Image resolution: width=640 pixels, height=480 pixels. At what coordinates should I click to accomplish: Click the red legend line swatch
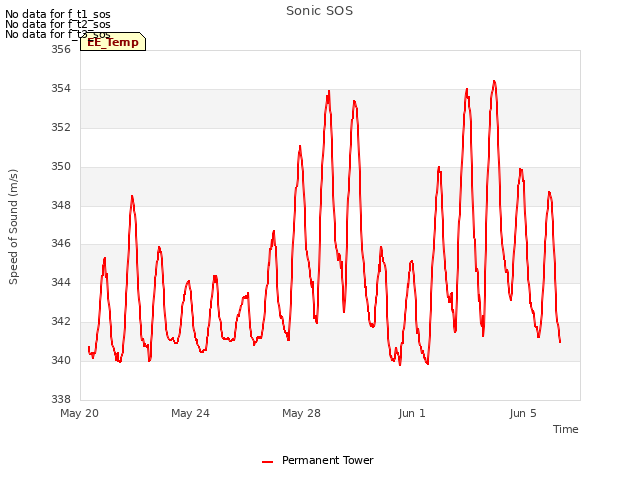coord(267,462)
